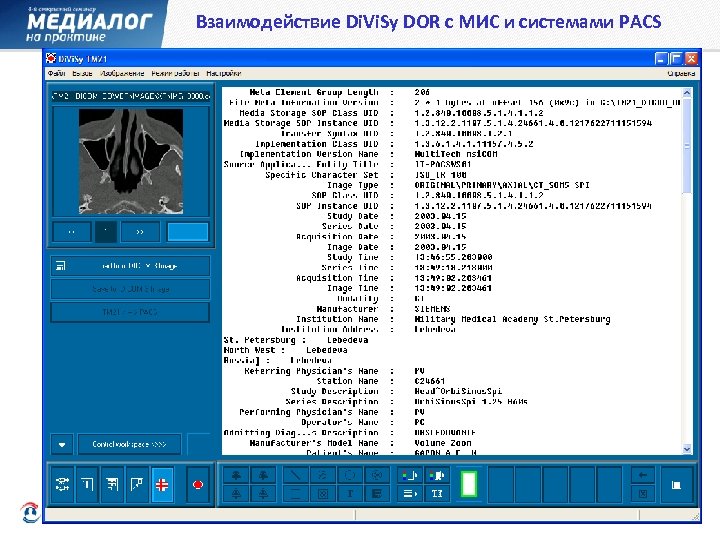Click the 'Specific Character Set' label
The height and width of the screenshot is (540, 720).
322,175
